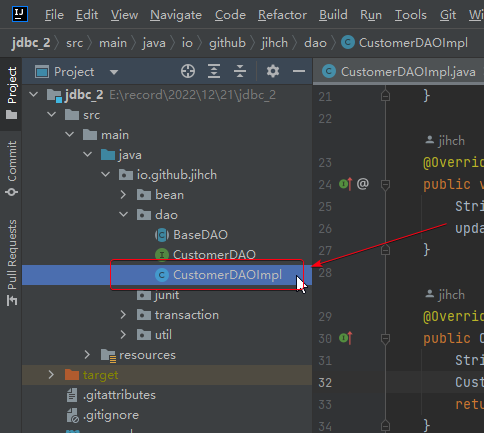484x433 pixels.
Task: Open the Pull Requests tool window
Action: pyautogui.click(x=12, y=262)
